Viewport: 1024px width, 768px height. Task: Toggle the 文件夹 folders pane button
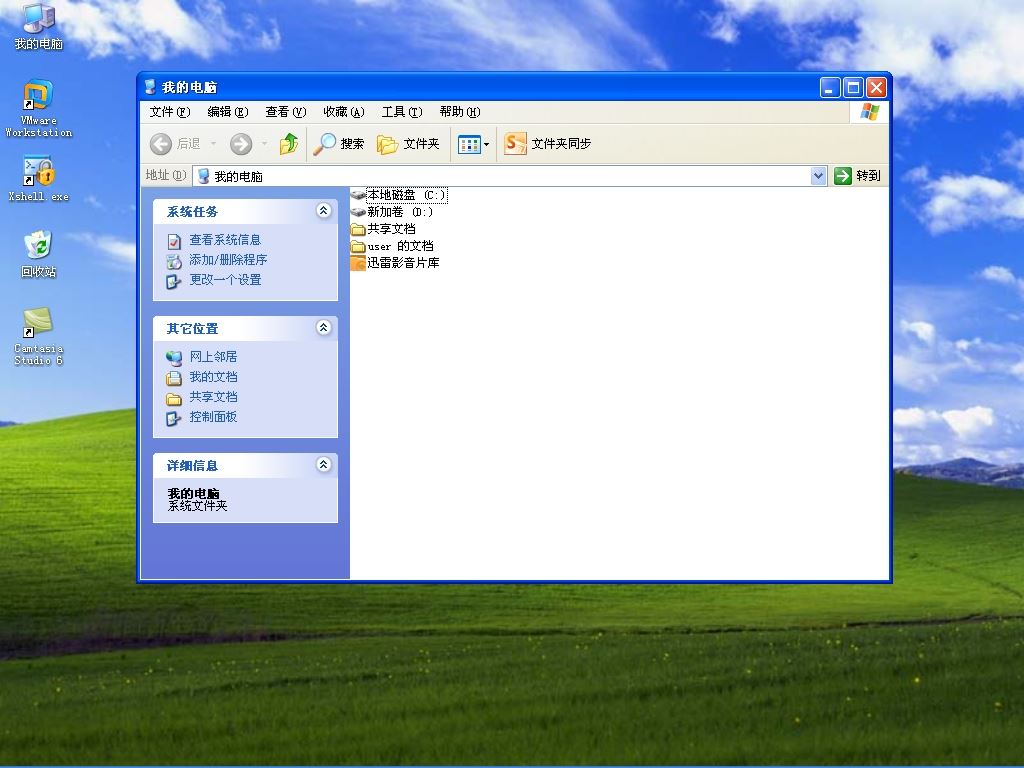(x=408, y=144)
